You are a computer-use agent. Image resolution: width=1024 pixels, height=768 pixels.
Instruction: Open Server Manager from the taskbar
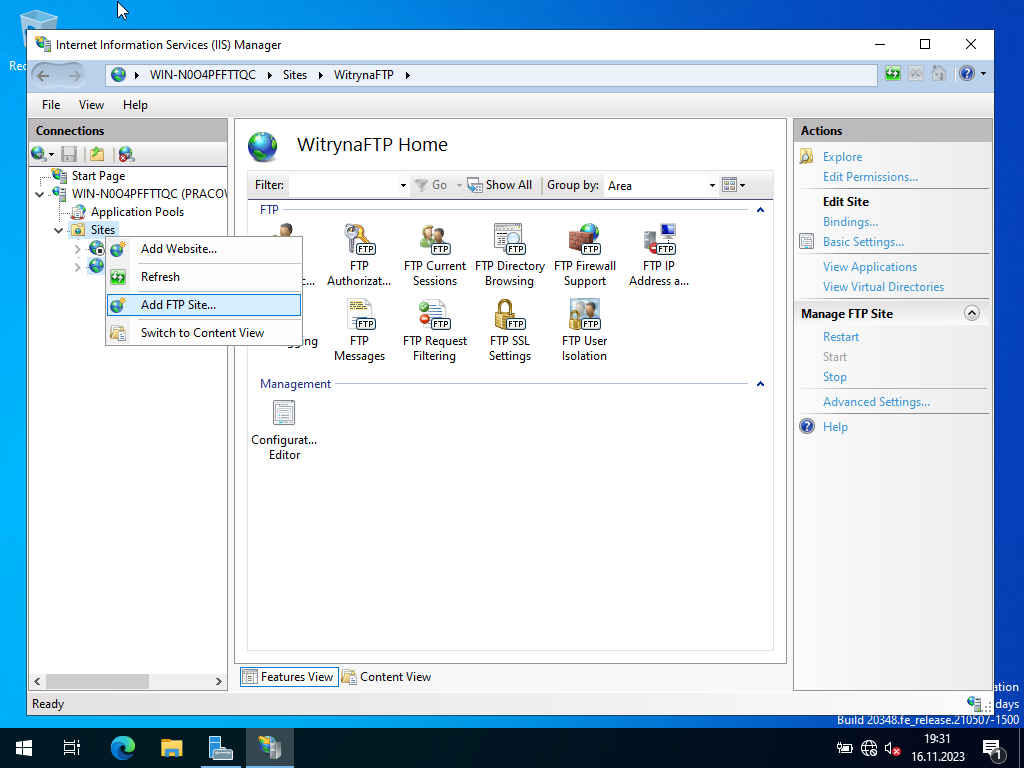click(220, 748)
